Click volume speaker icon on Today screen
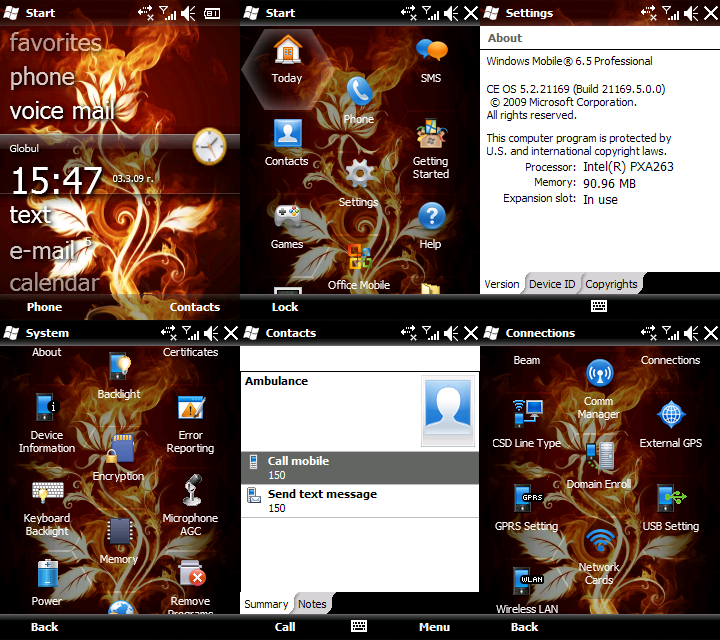This screenshot has width=720, height=640. pyautogui.click(x=188, y=13)
